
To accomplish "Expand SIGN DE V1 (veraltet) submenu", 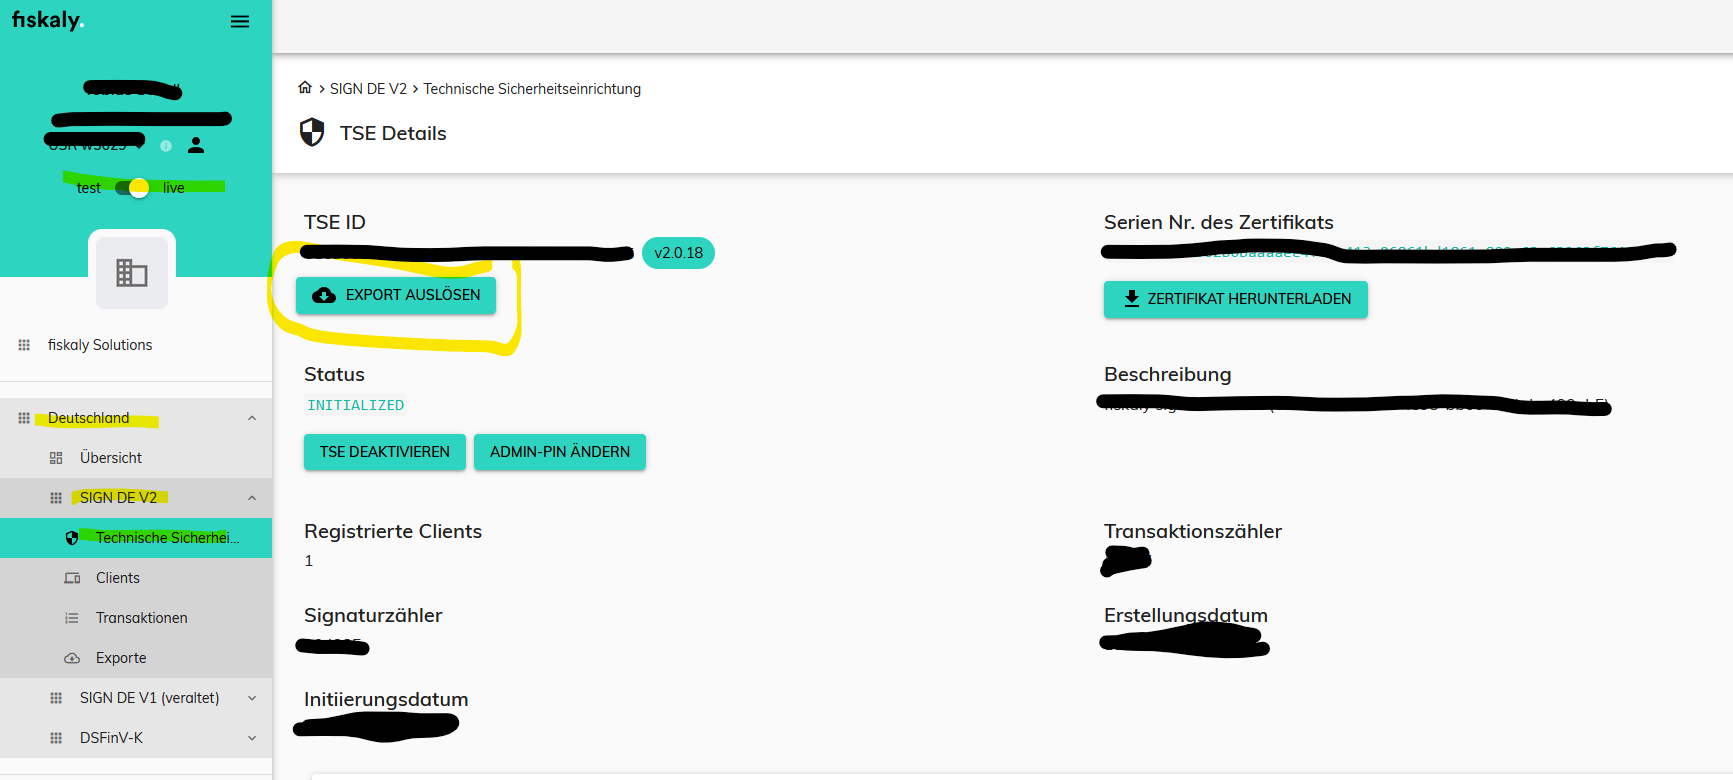I will [252, 698].
